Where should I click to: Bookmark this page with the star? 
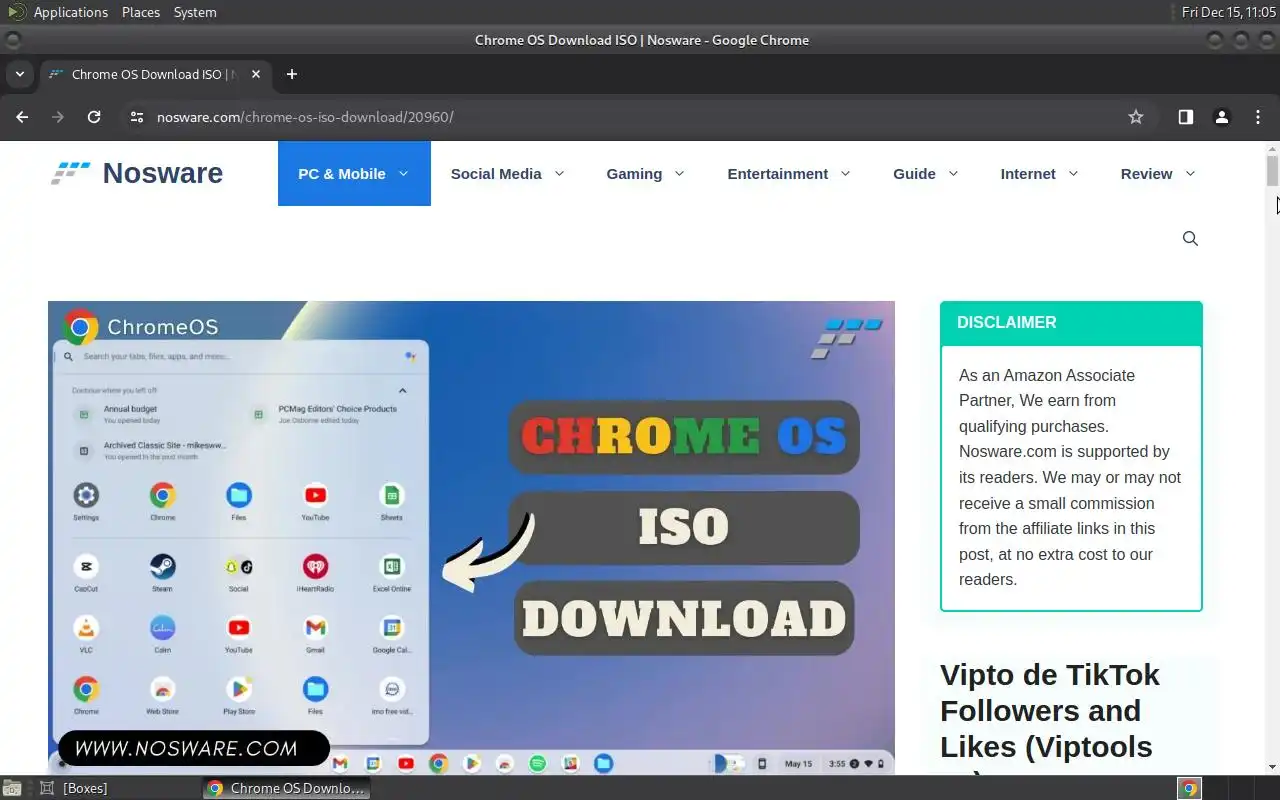click(x=1136, y=117)
